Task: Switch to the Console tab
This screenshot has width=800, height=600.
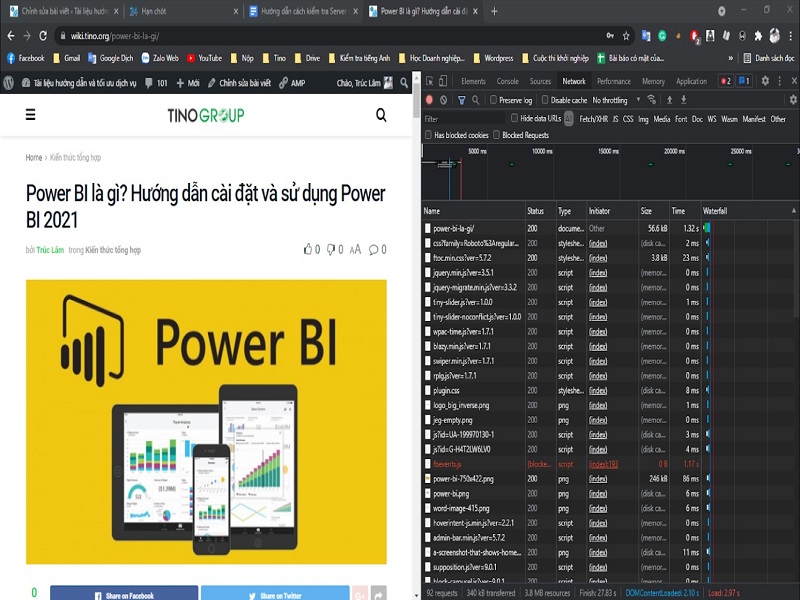Action: (x=508, y=81)
